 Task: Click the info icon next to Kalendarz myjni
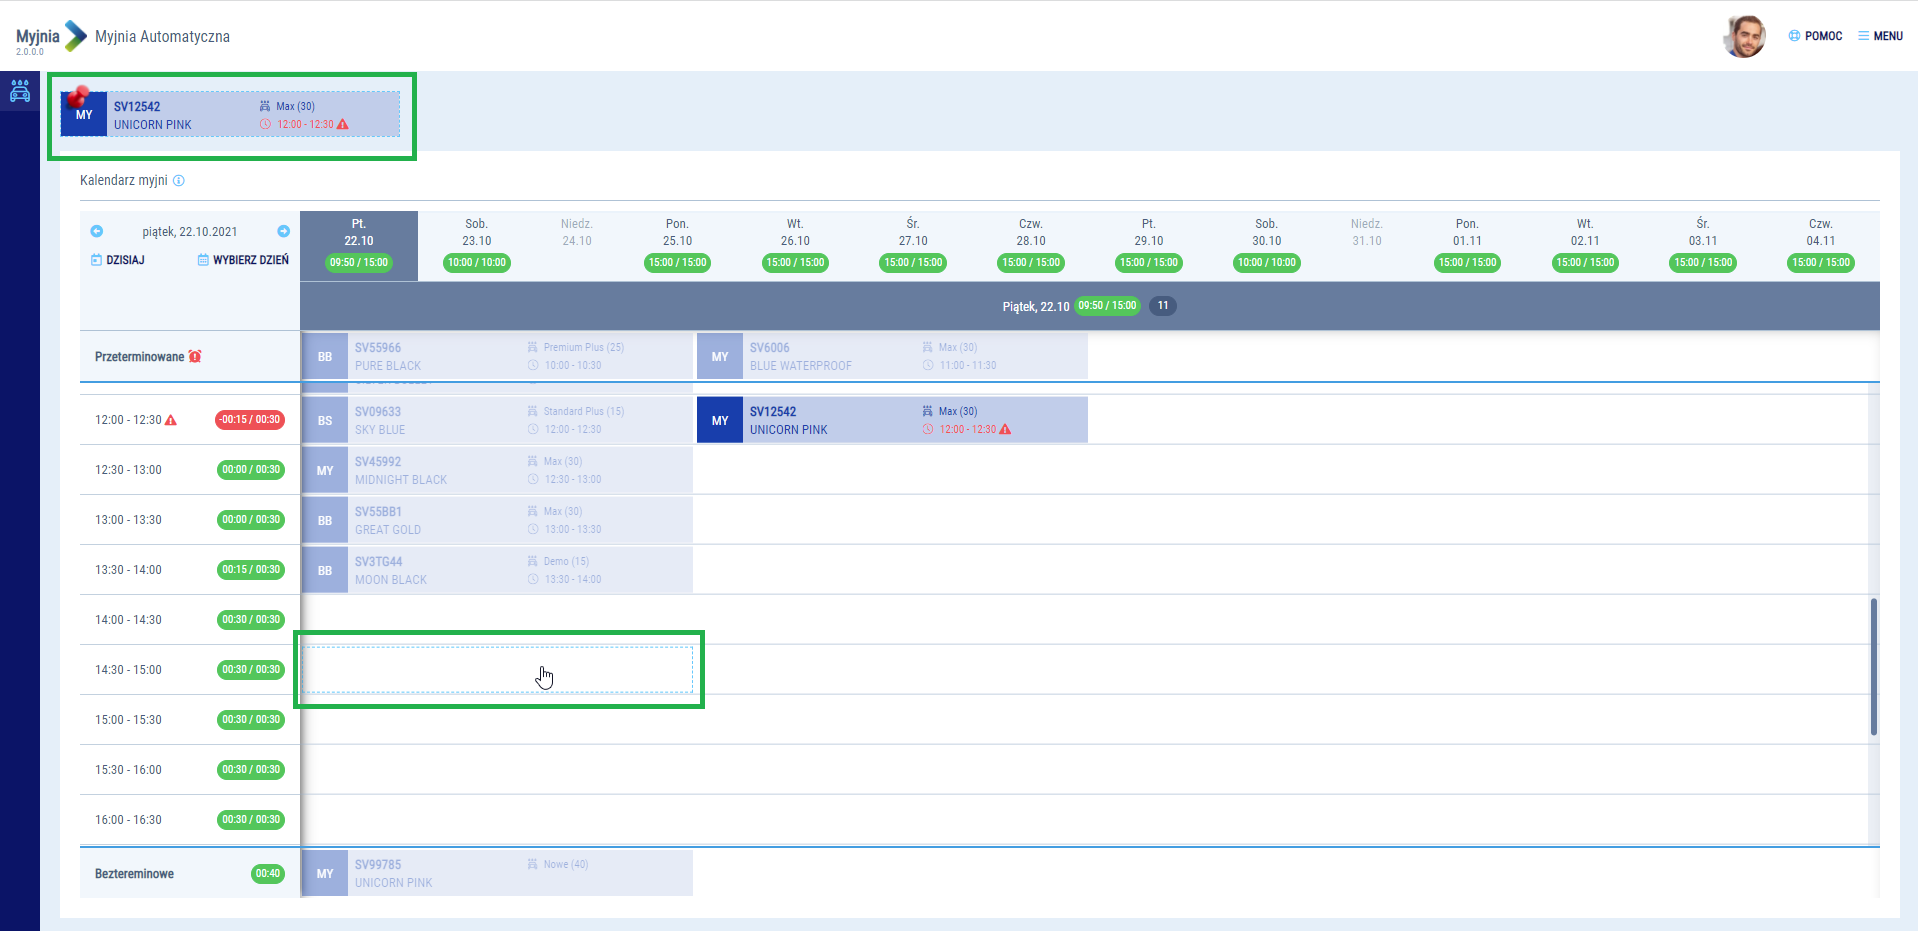point(179,181)
